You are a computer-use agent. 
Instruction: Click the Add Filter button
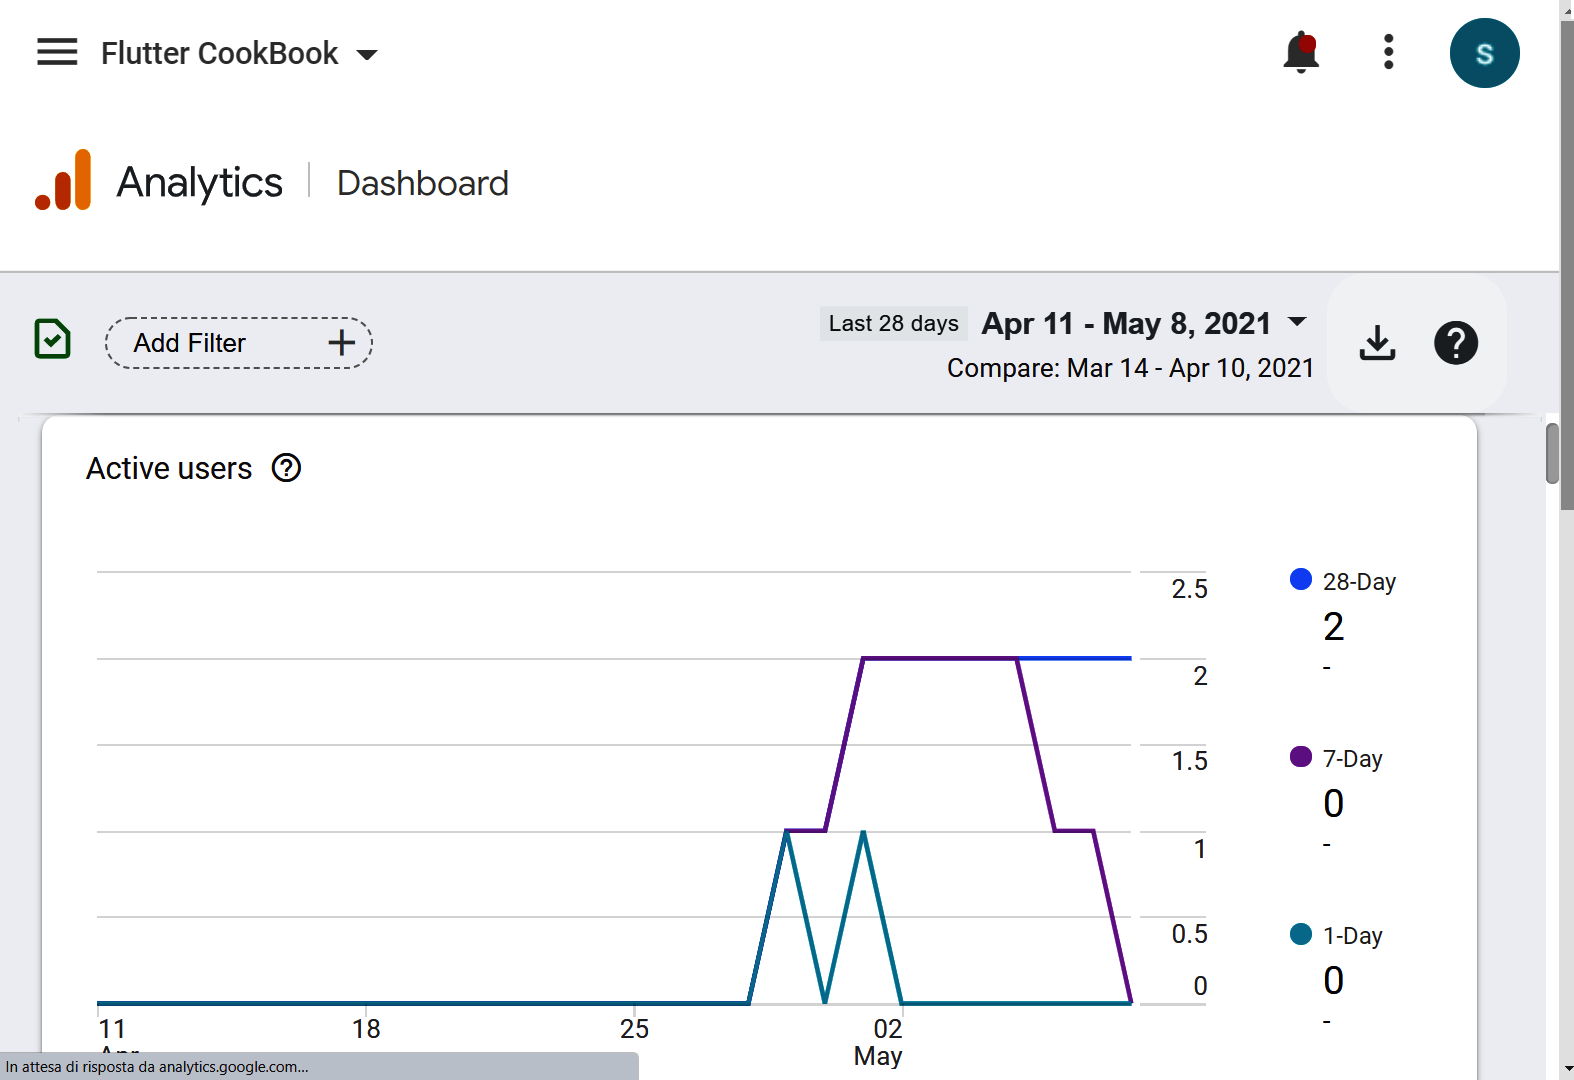(x=239, y=343)
